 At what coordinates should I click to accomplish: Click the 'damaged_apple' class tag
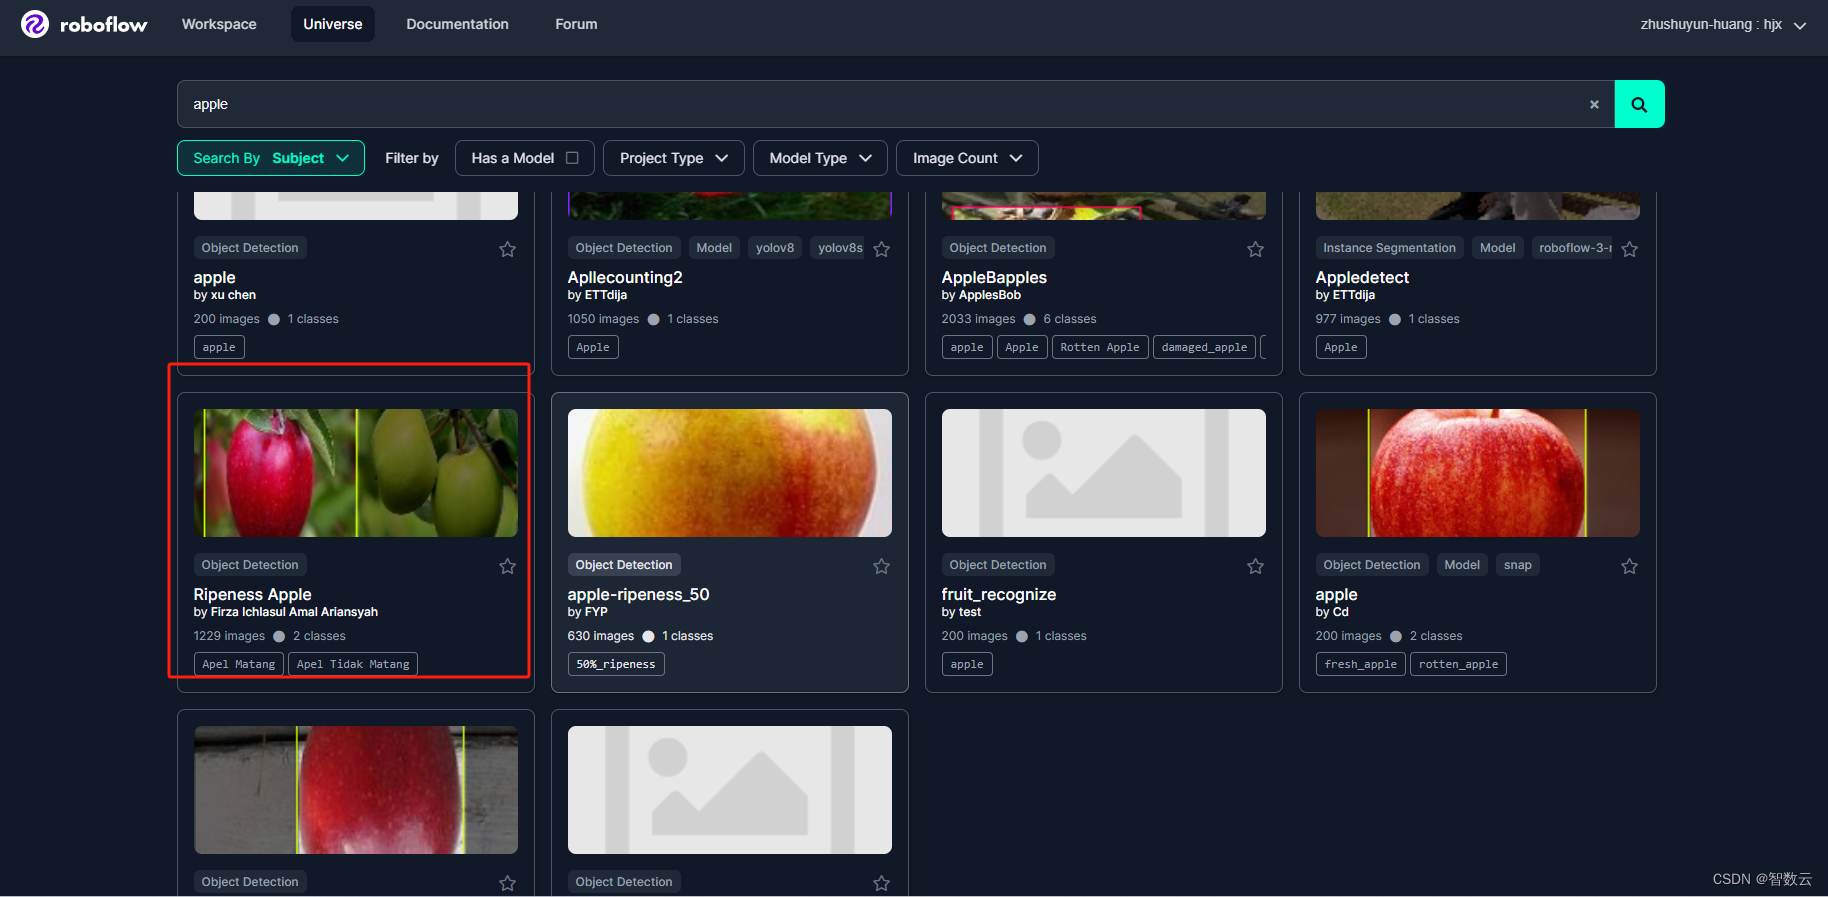[1204, 347]
